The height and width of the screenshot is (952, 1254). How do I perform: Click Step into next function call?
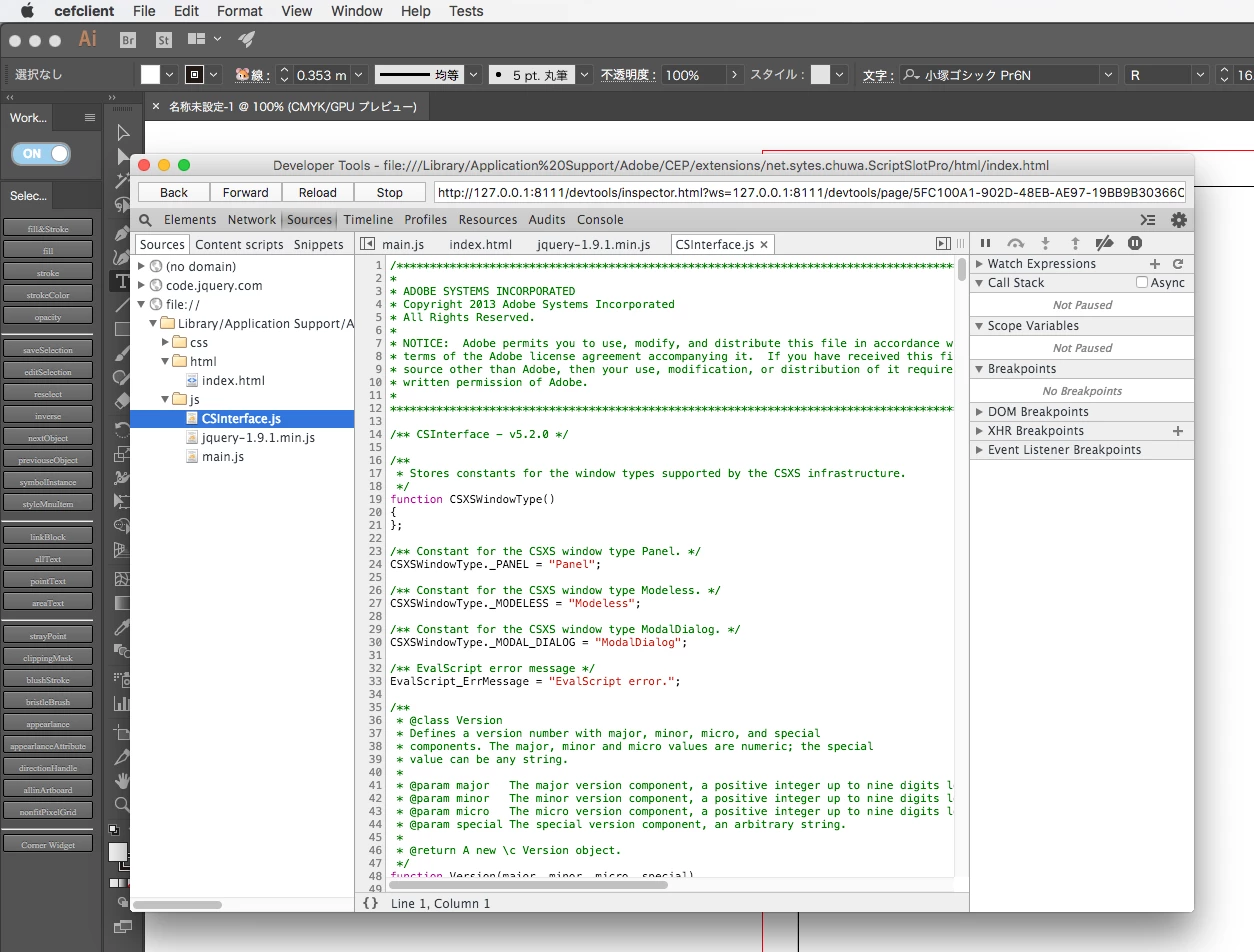(1045, 243)
